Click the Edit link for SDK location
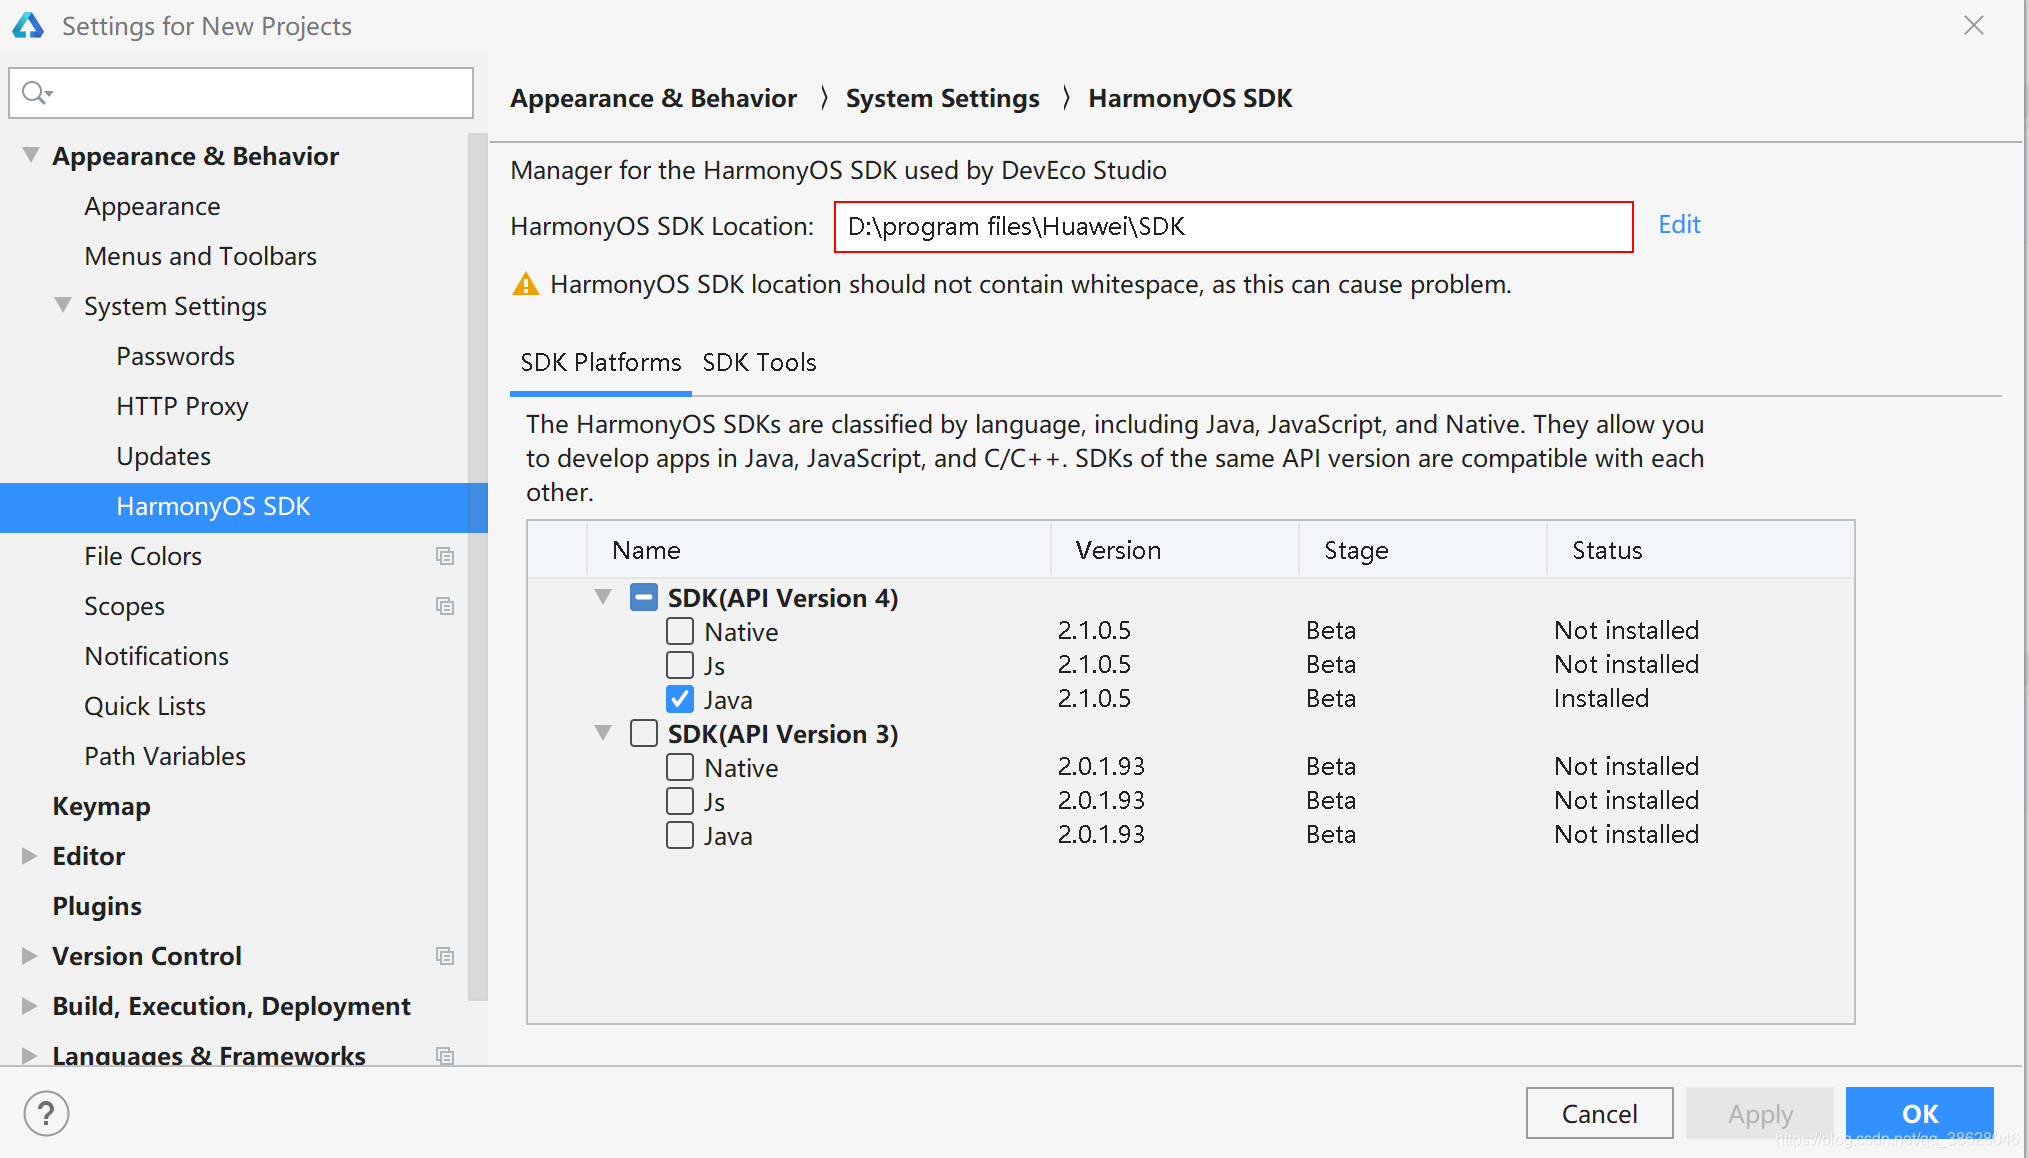Screen dimensions: 2029x1158 click(x=1679, y=225)
